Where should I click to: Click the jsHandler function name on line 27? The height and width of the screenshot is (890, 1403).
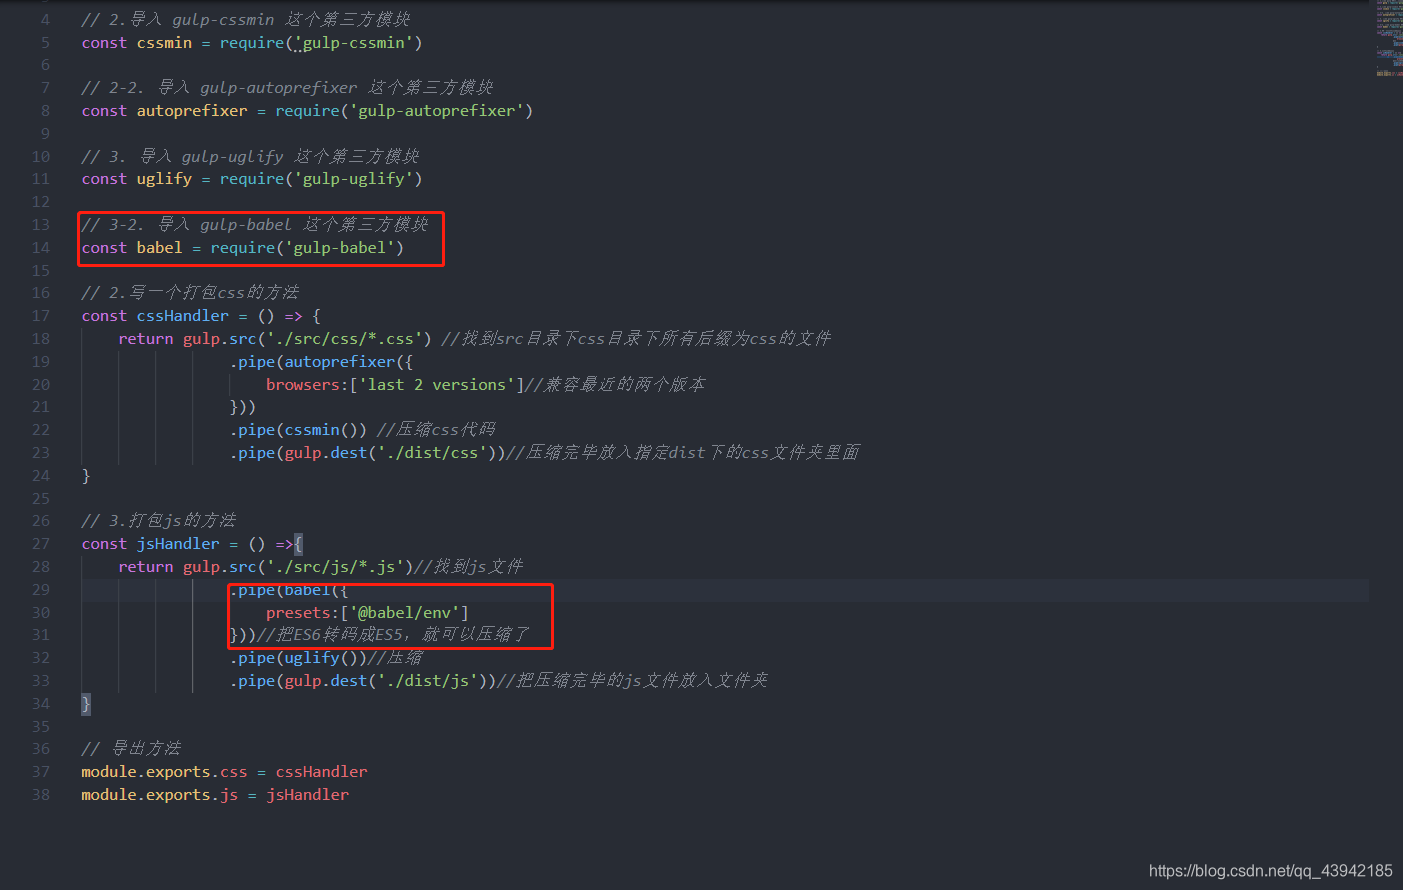[x=178, y=544]
